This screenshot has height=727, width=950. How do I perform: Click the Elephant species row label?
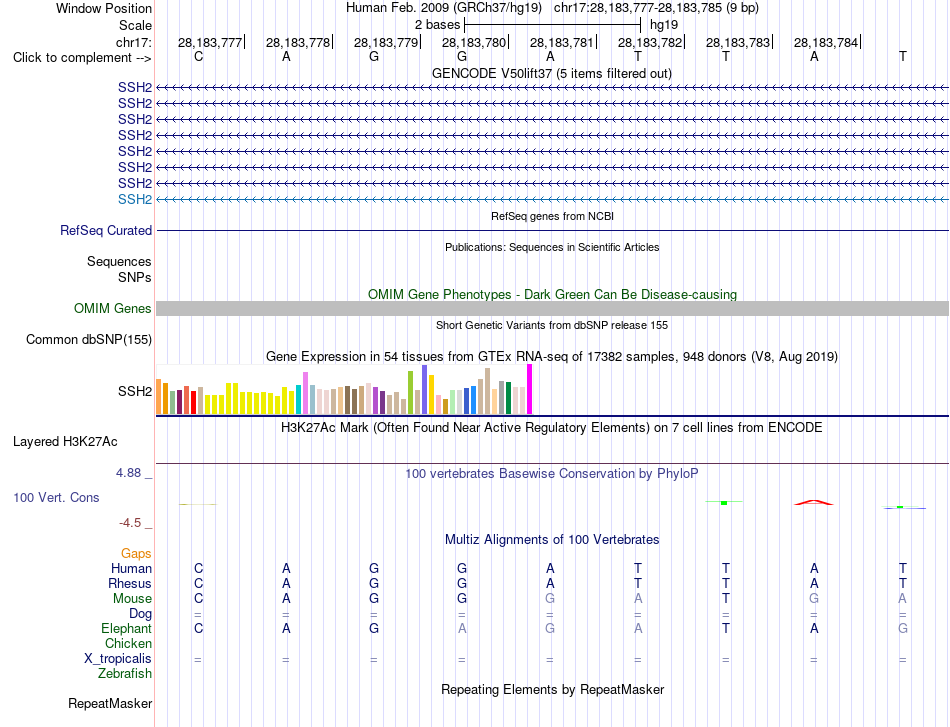pos(126,628)
